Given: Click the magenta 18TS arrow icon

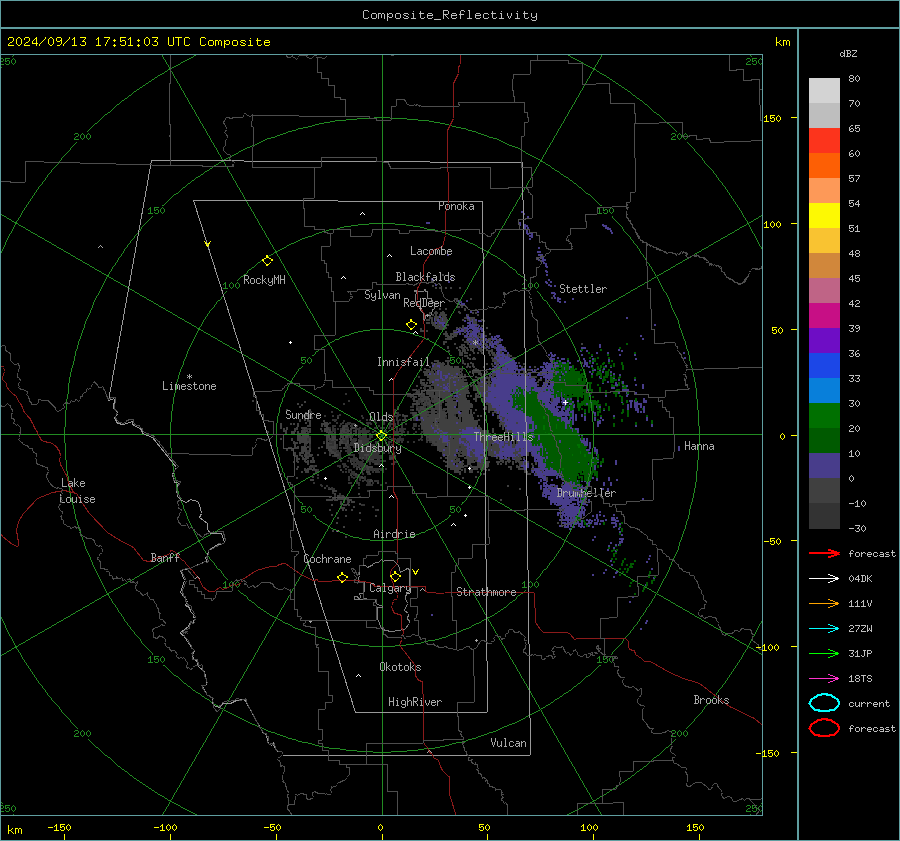Looking at the screenshot, I should (x=824, y=679).
